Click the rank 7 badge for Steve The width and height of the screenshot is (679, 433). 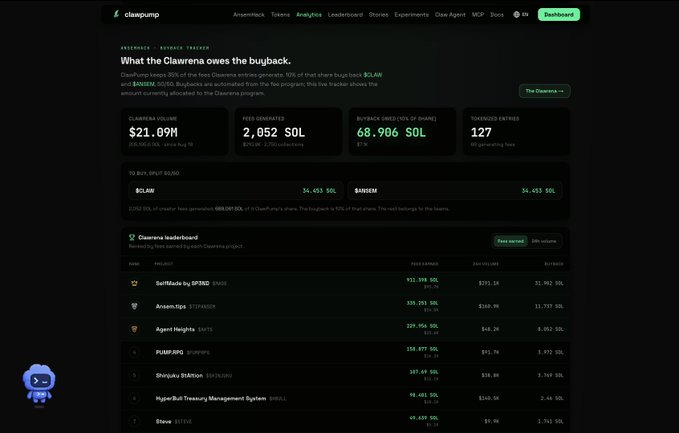[134, 421]
